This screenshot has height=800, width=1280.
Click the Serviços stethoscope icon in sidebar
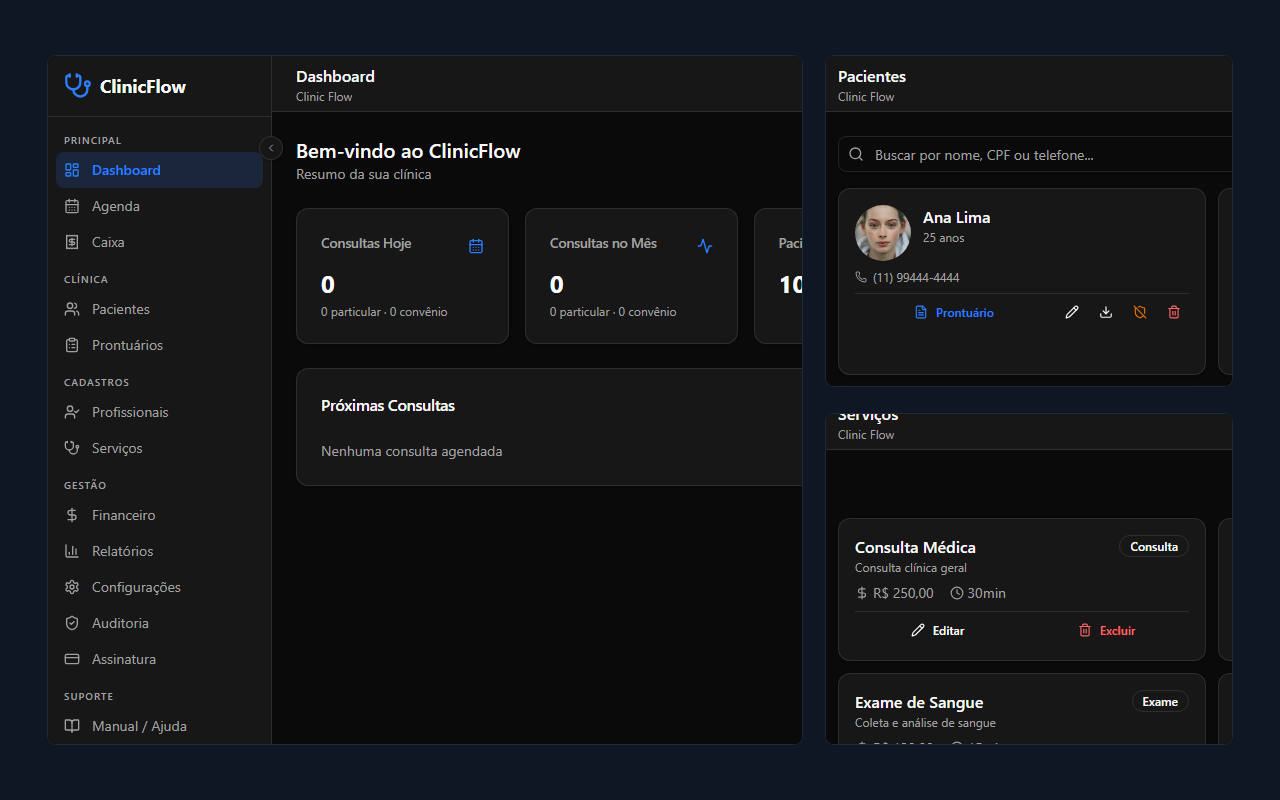coord(72,448)
